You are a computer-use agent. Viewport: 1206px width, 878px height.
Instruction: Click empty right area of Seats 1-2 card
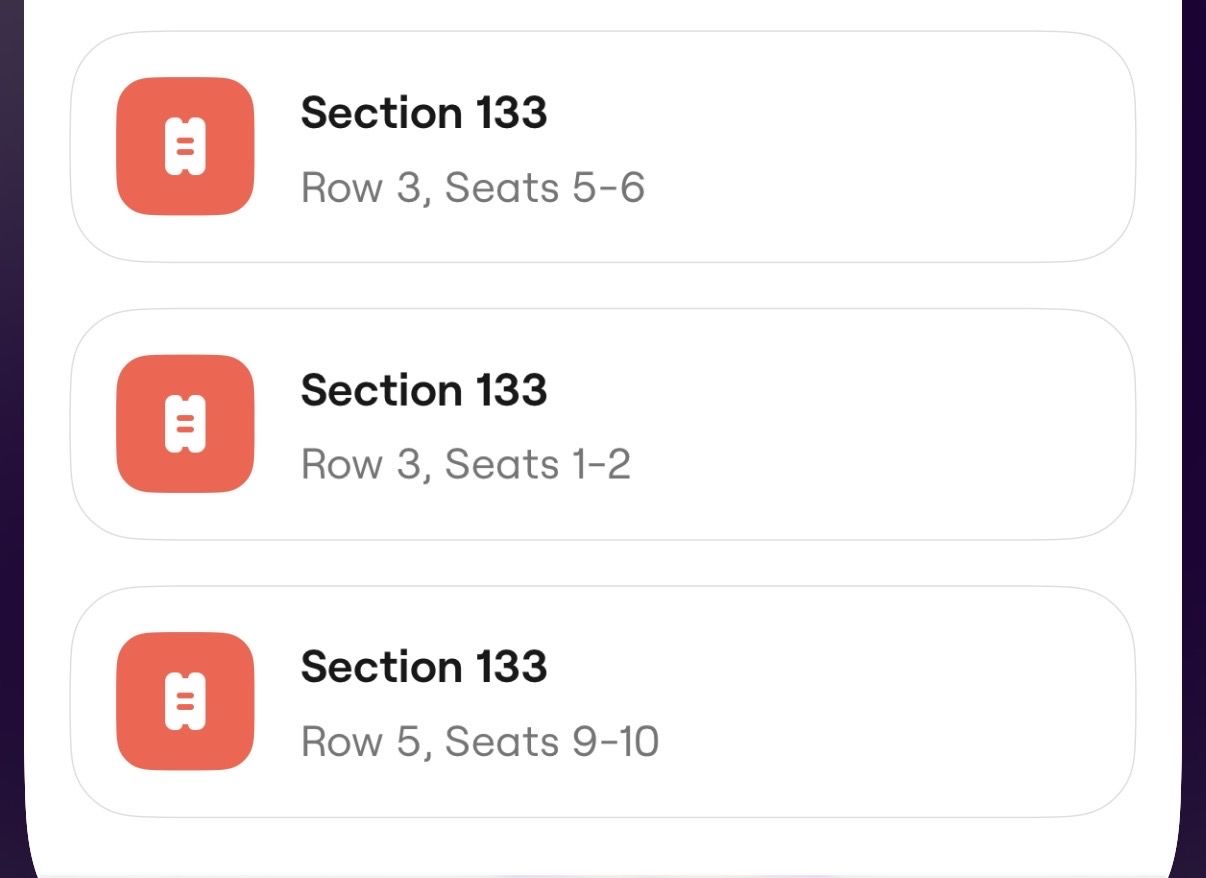(950, 424)
